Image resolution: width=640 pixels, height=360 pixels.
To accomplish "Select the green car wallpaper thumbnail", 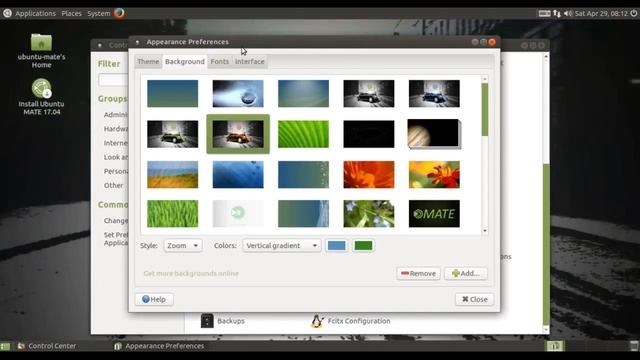I will 173,134.
